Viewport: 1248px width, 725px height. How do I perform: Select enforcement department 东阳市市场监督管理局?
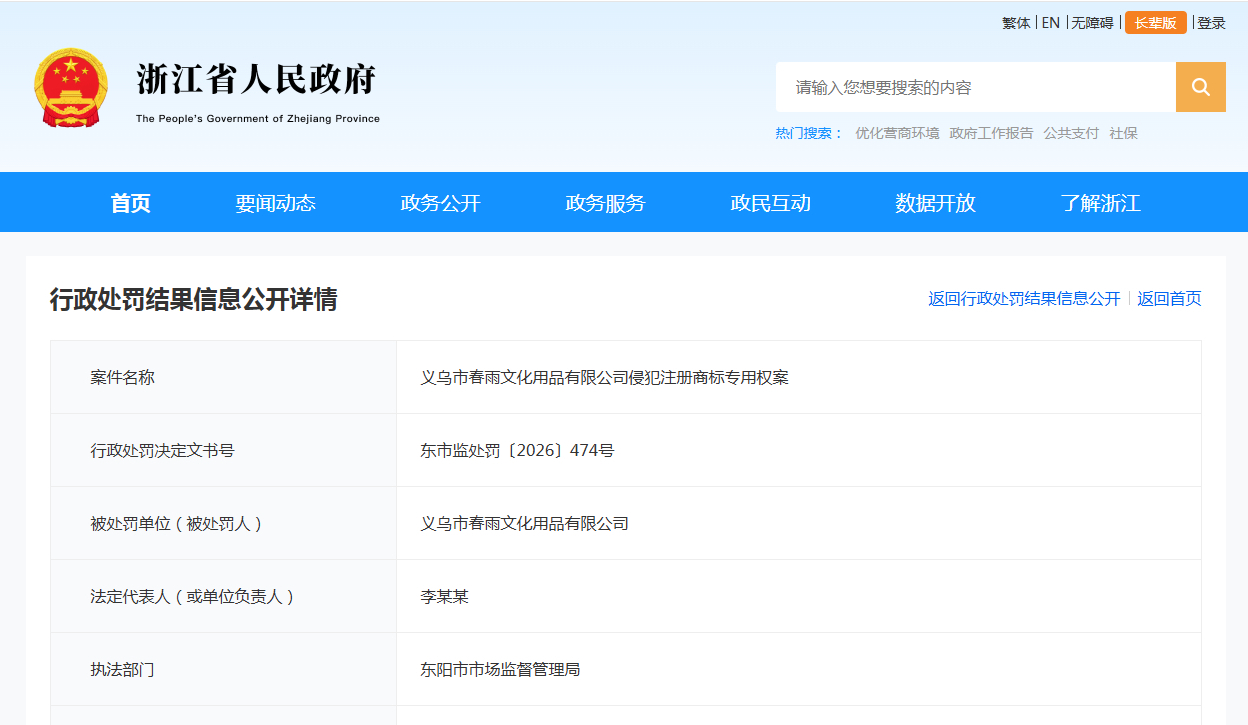pos(500,669)
